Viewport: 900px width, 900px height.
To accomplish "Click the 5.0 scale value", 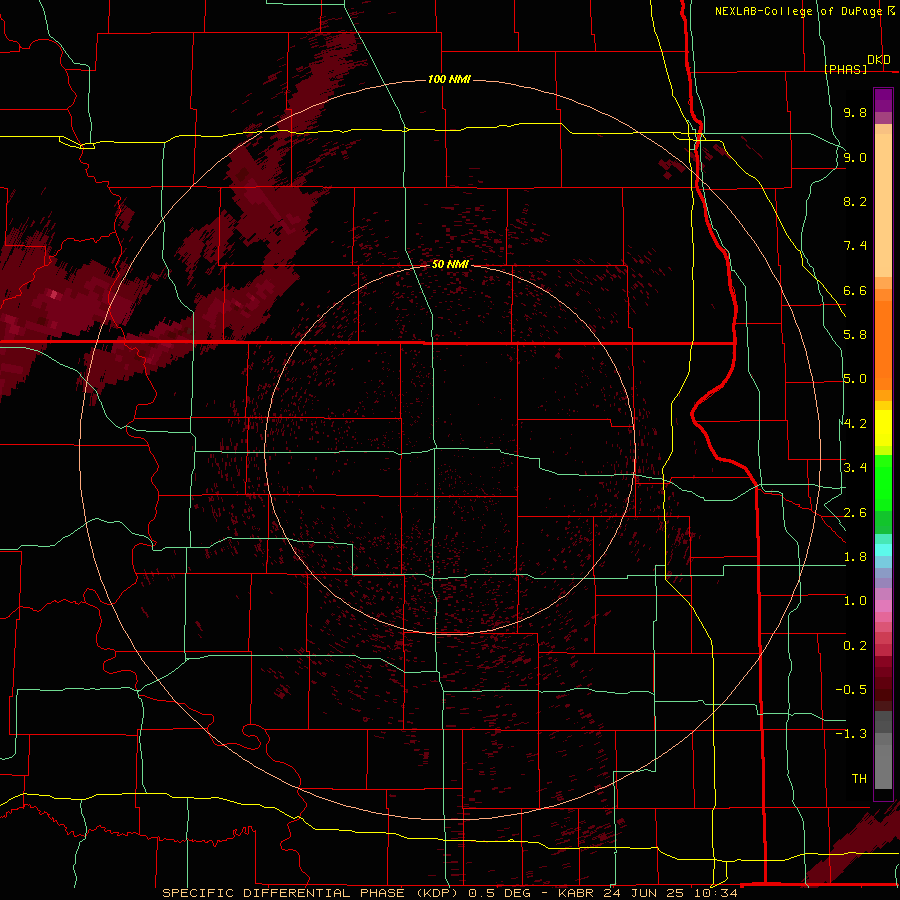I will pyautogui.click(x=855, y=379).
